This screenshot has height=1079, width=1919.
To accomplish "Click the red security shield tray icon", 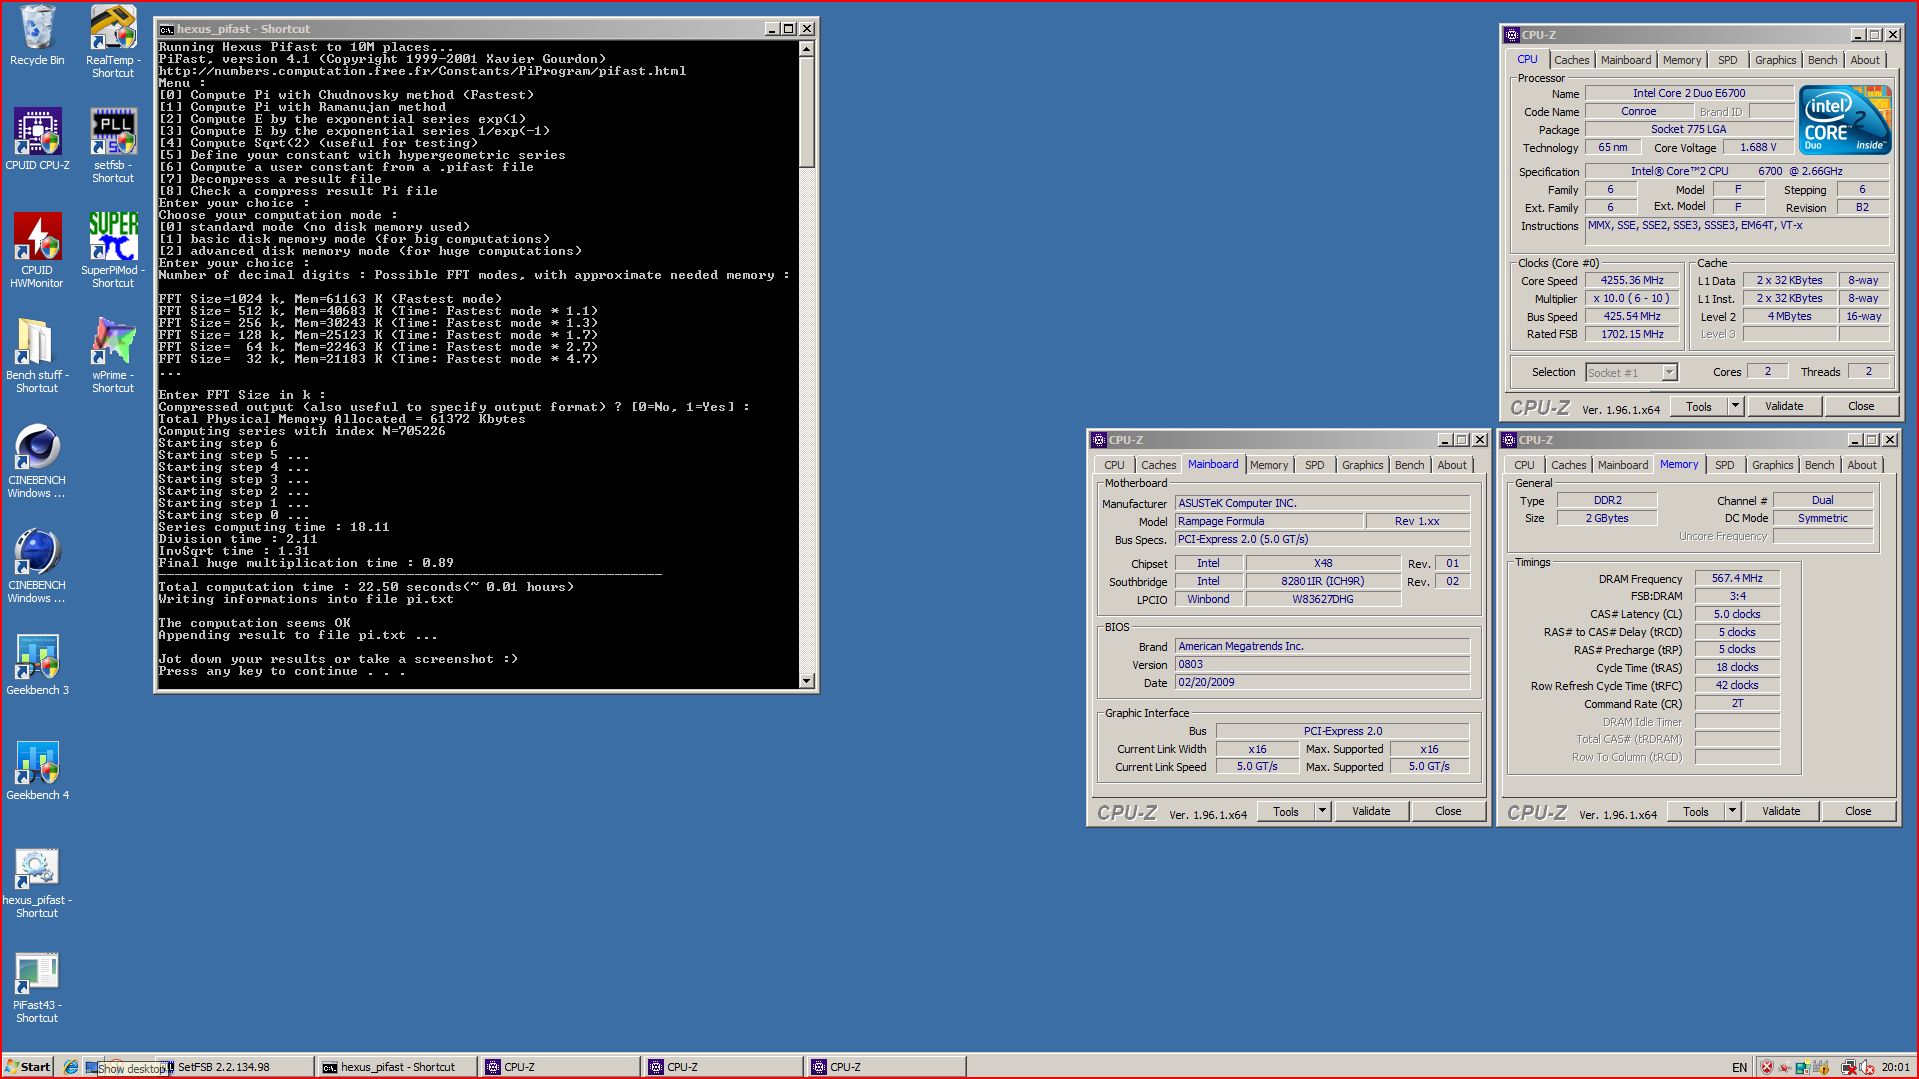I will click(1766, 1067).
